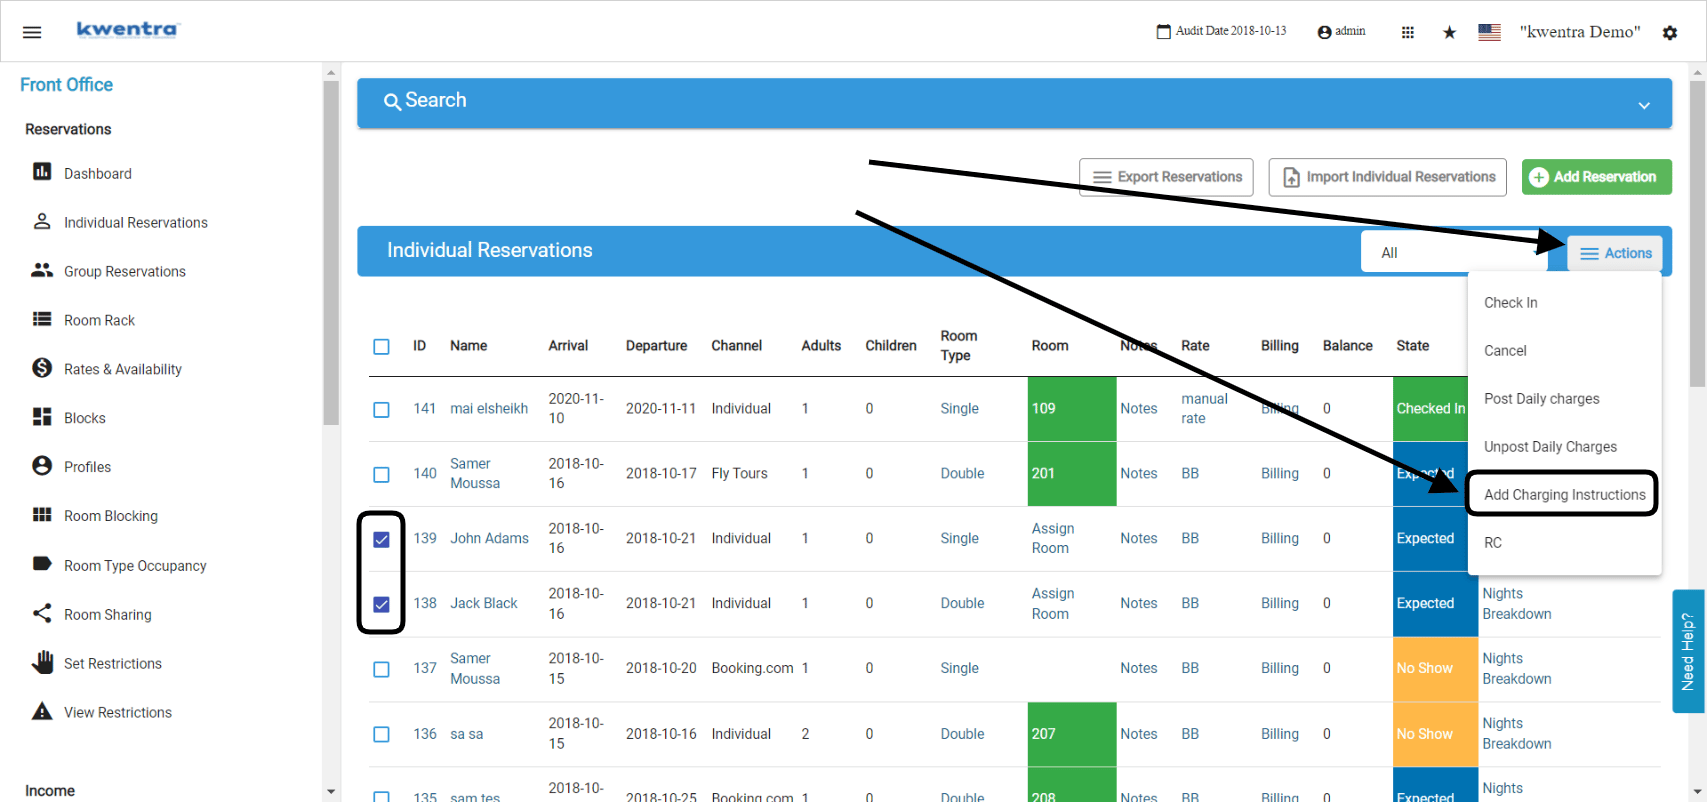Click the Search magnifier icon
The image size is (1707, 802).
point(393,102)
